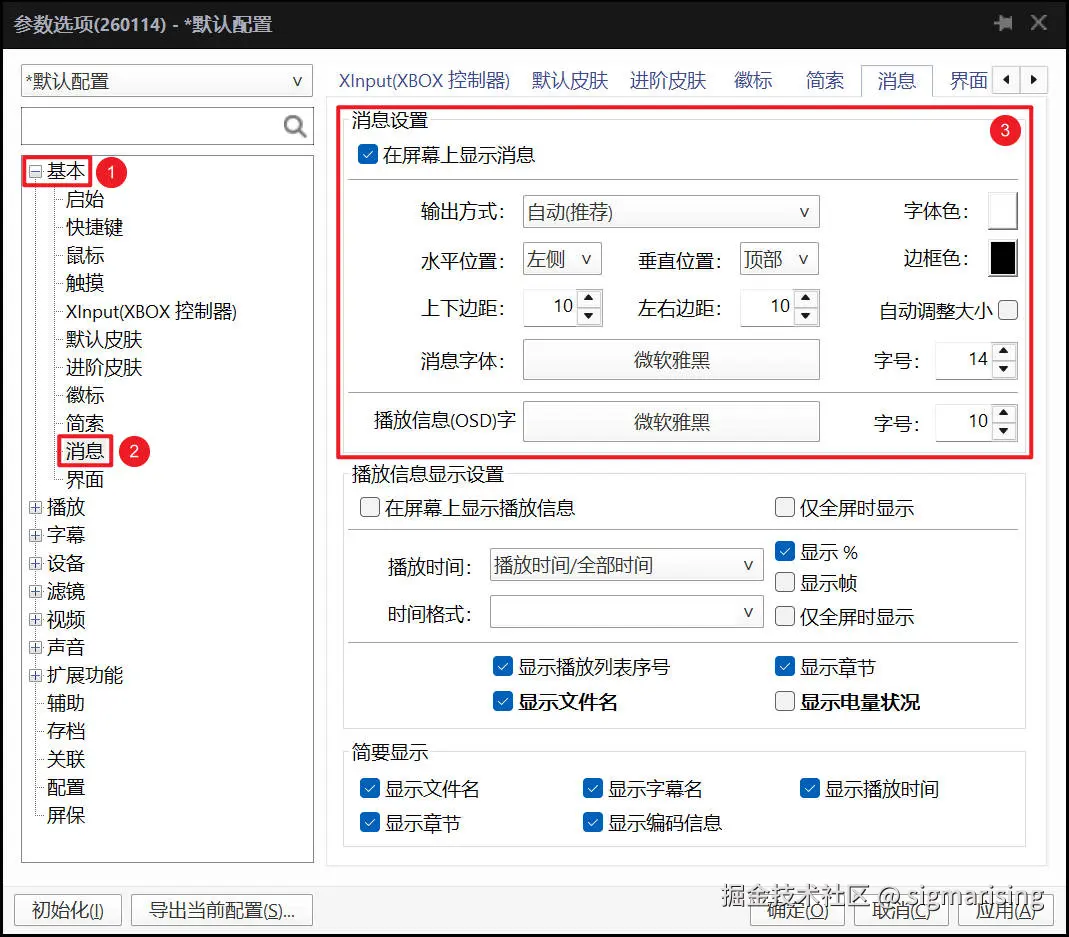1069x937 pixels.
Task: Click 微软雅黑 to change the message font
Action: [671, 360]
